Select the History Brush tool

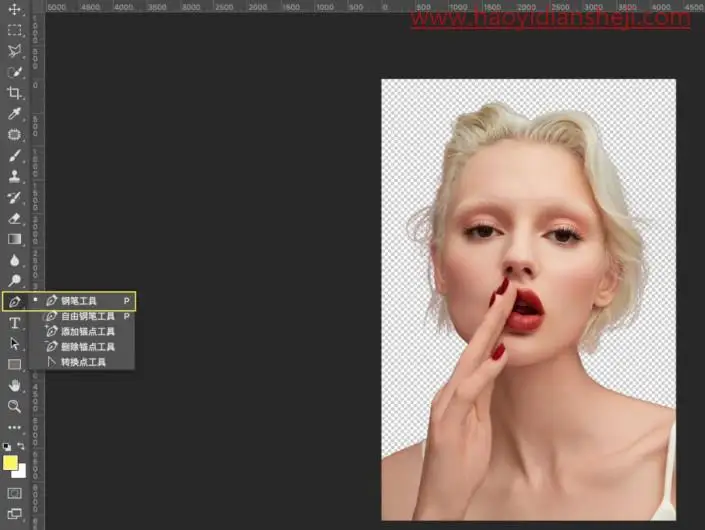(x=14, y=197)
